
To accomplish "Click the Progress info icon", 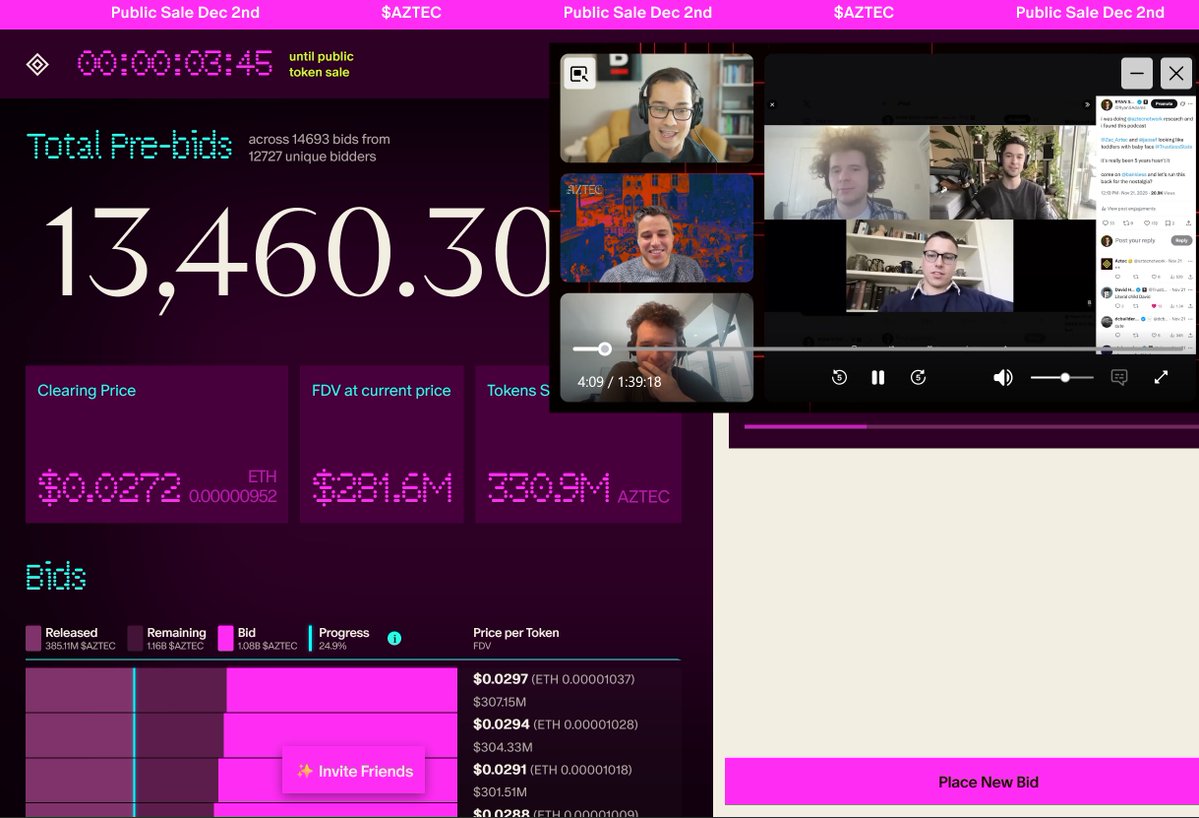I will coord(395,638).
